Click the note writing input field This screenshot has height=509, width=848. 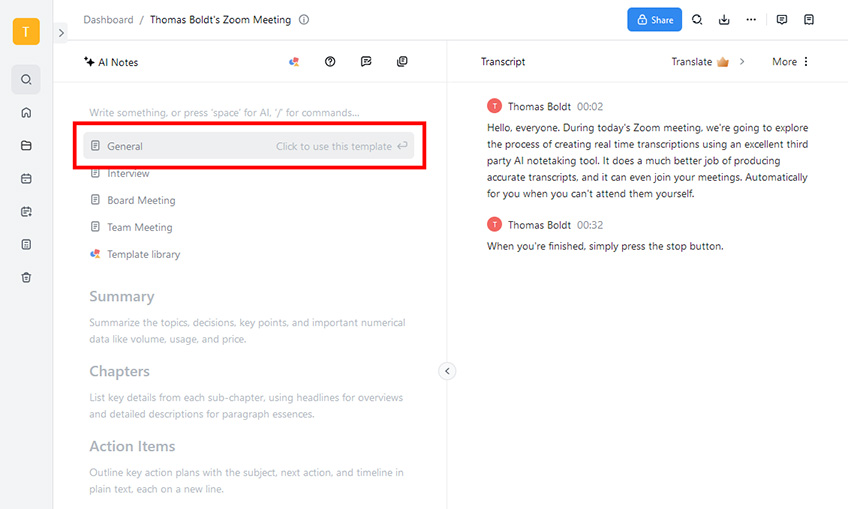224,113
